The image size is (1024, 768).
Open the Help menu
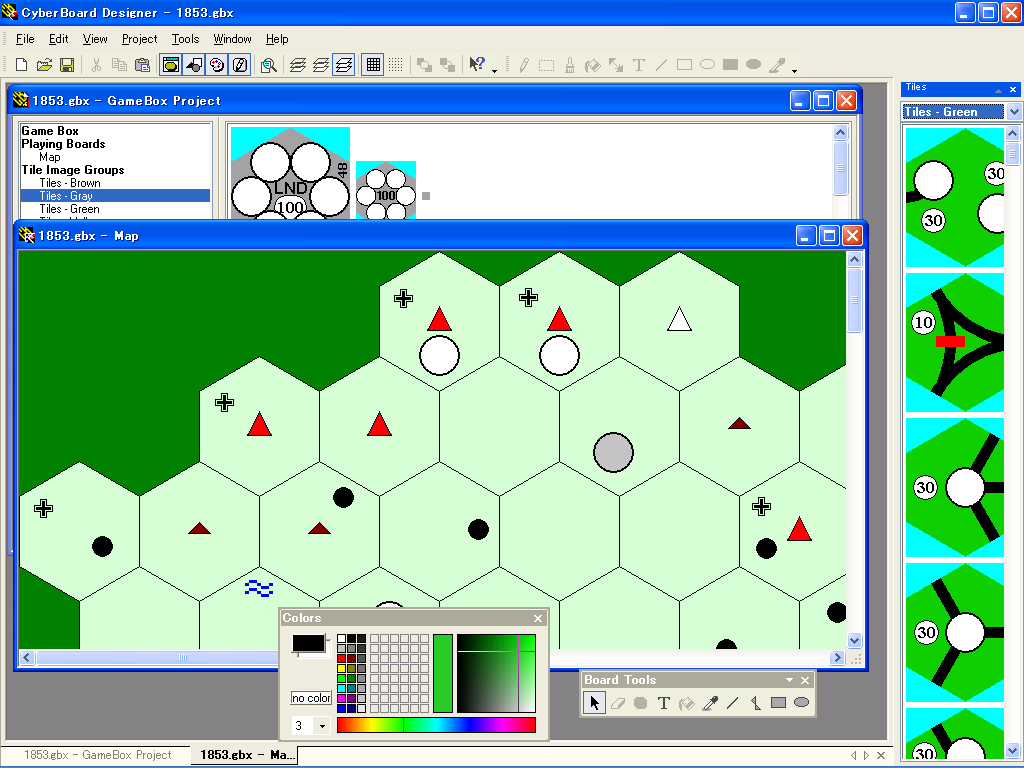pyautogui.click(x=277, y=39)
